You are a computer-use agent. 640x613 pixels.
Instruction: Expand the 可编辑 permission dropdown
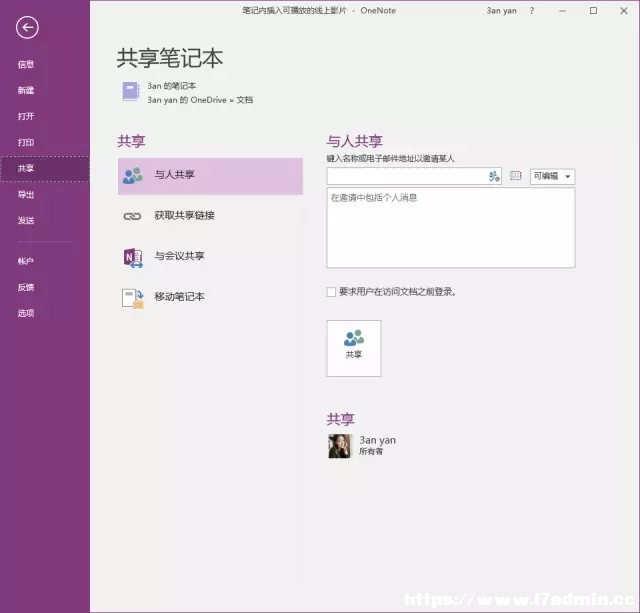[x=552, y=176]
